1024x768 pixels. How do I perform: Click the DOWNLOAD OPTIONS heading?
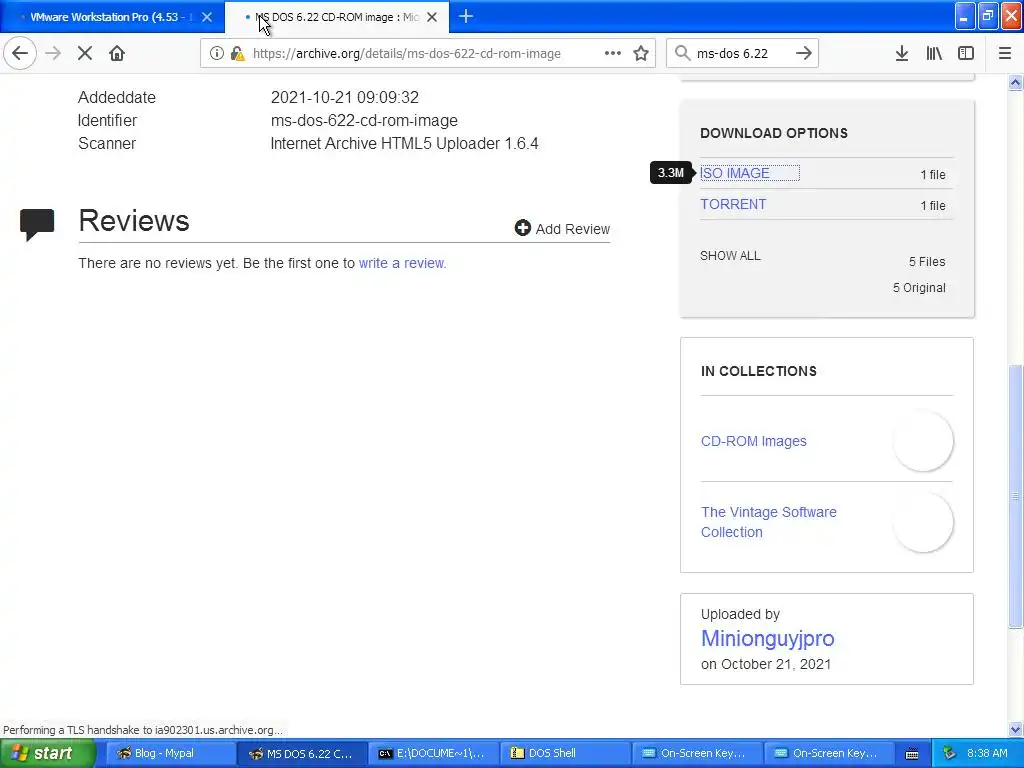coord(774,133)
